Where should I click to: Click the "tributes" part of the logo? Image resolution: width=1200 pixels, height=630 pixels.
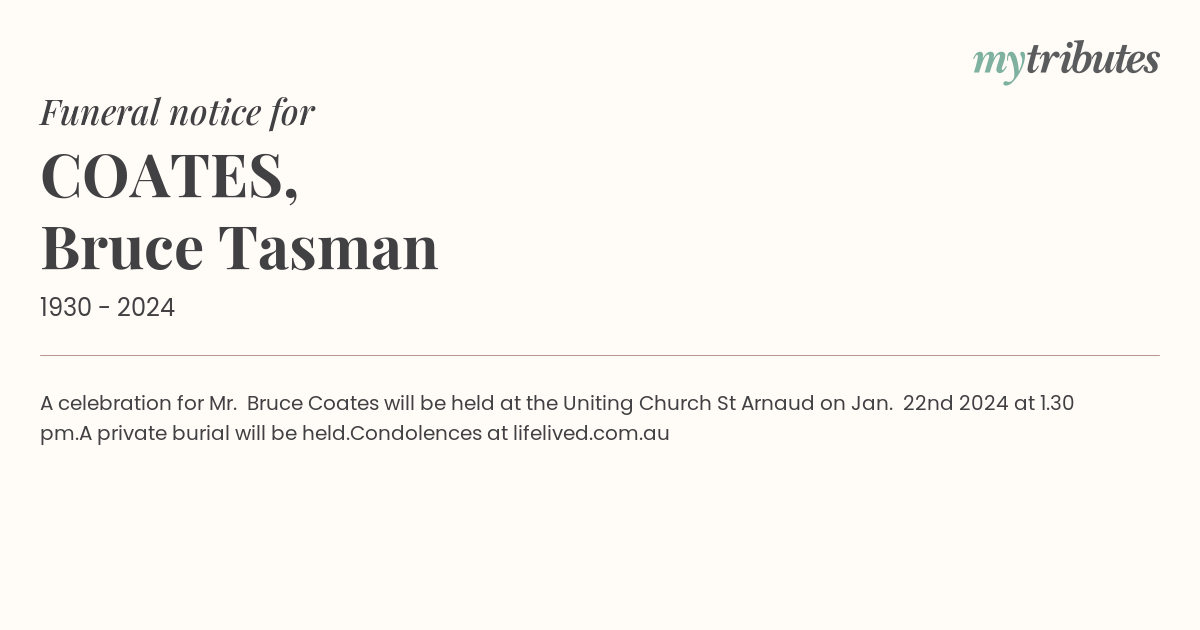1092,59
